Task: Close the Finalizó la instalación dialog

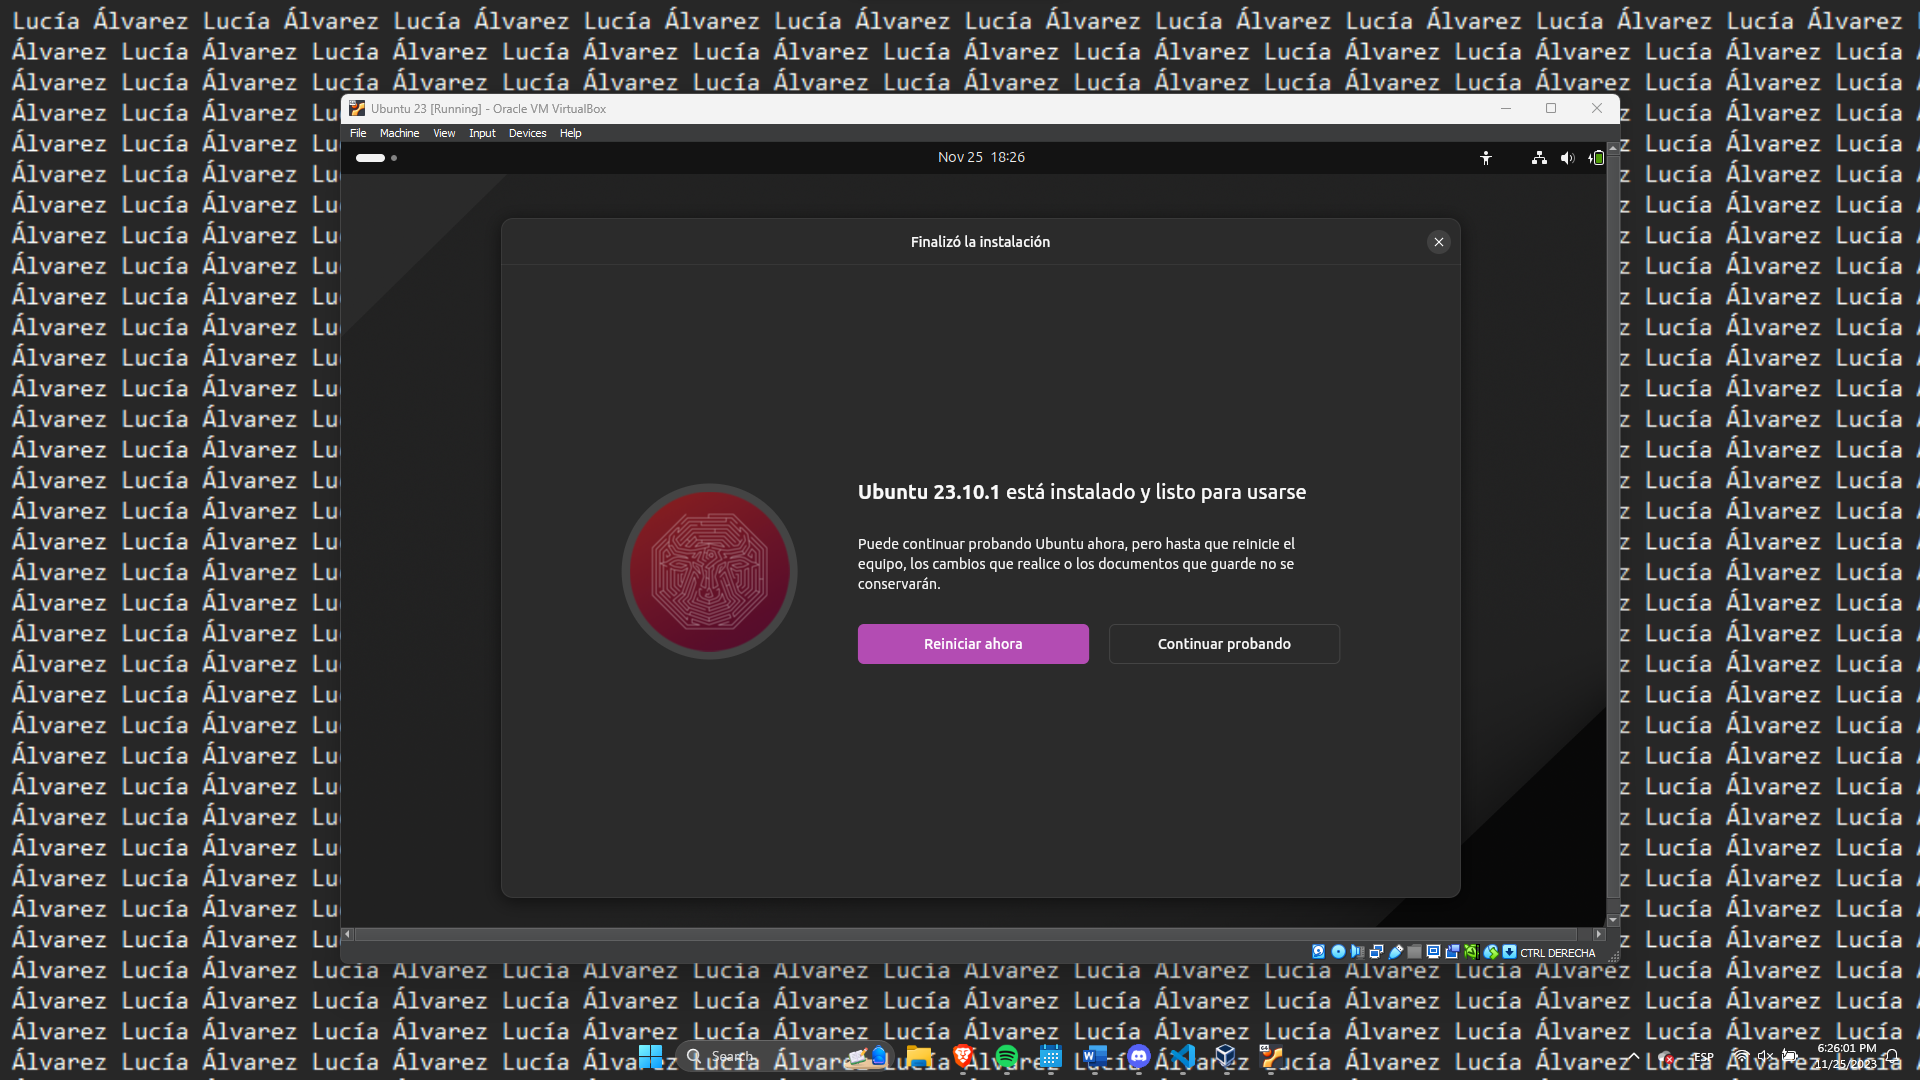Action: tap(1438, 242)
